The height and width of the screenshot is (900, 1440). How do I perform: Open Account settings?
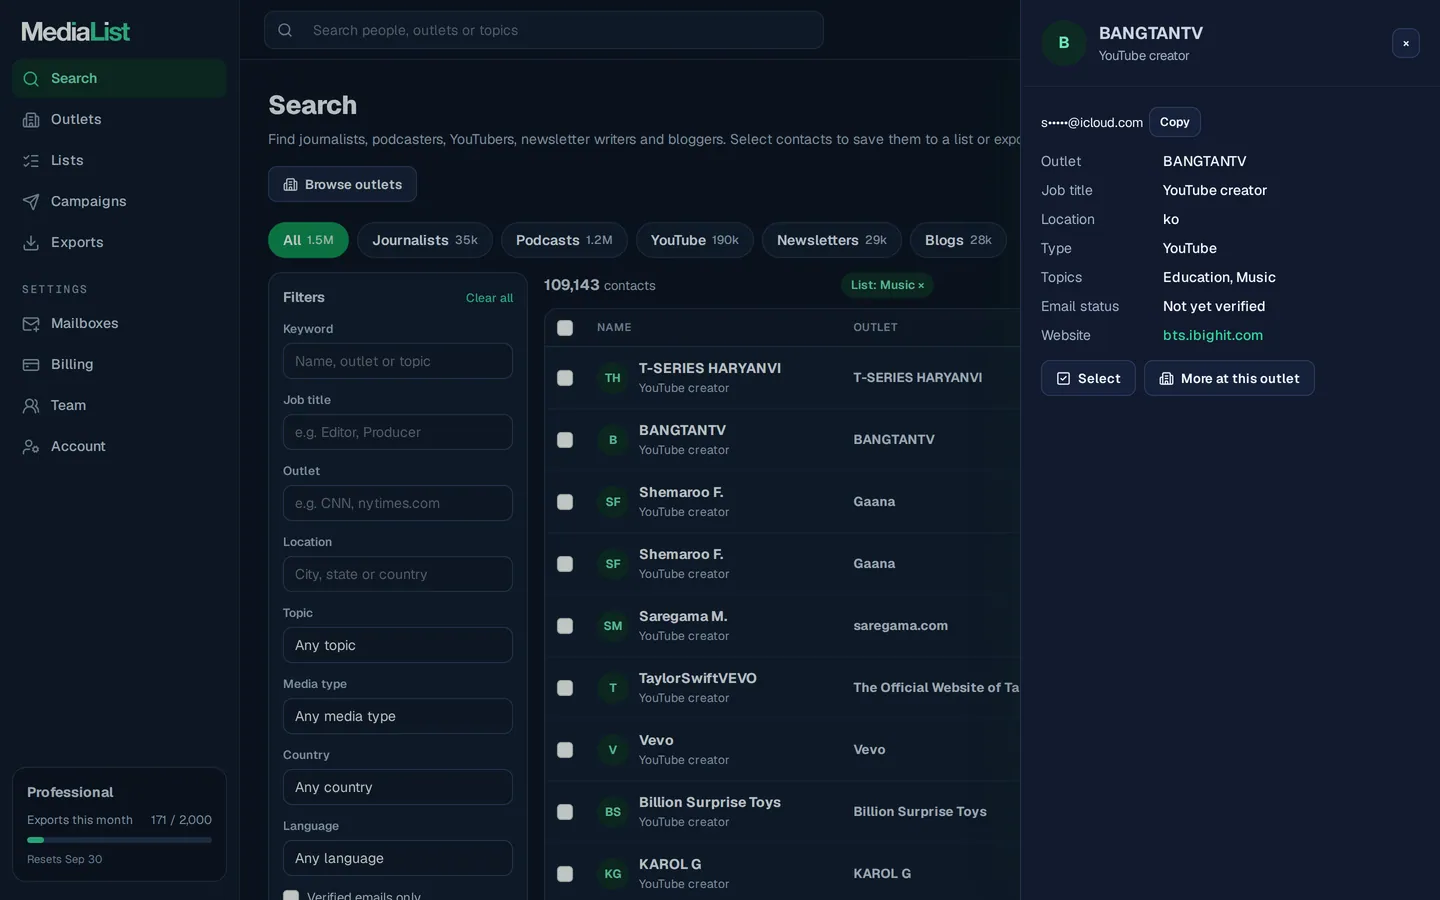119,446
